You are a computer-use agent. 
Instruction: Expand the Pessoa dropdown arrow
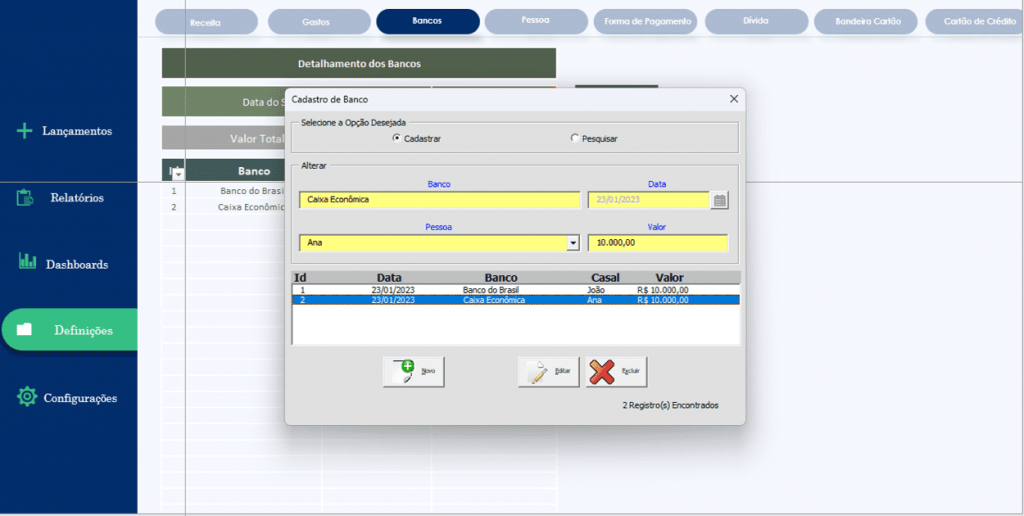click(x=573, y=243)
